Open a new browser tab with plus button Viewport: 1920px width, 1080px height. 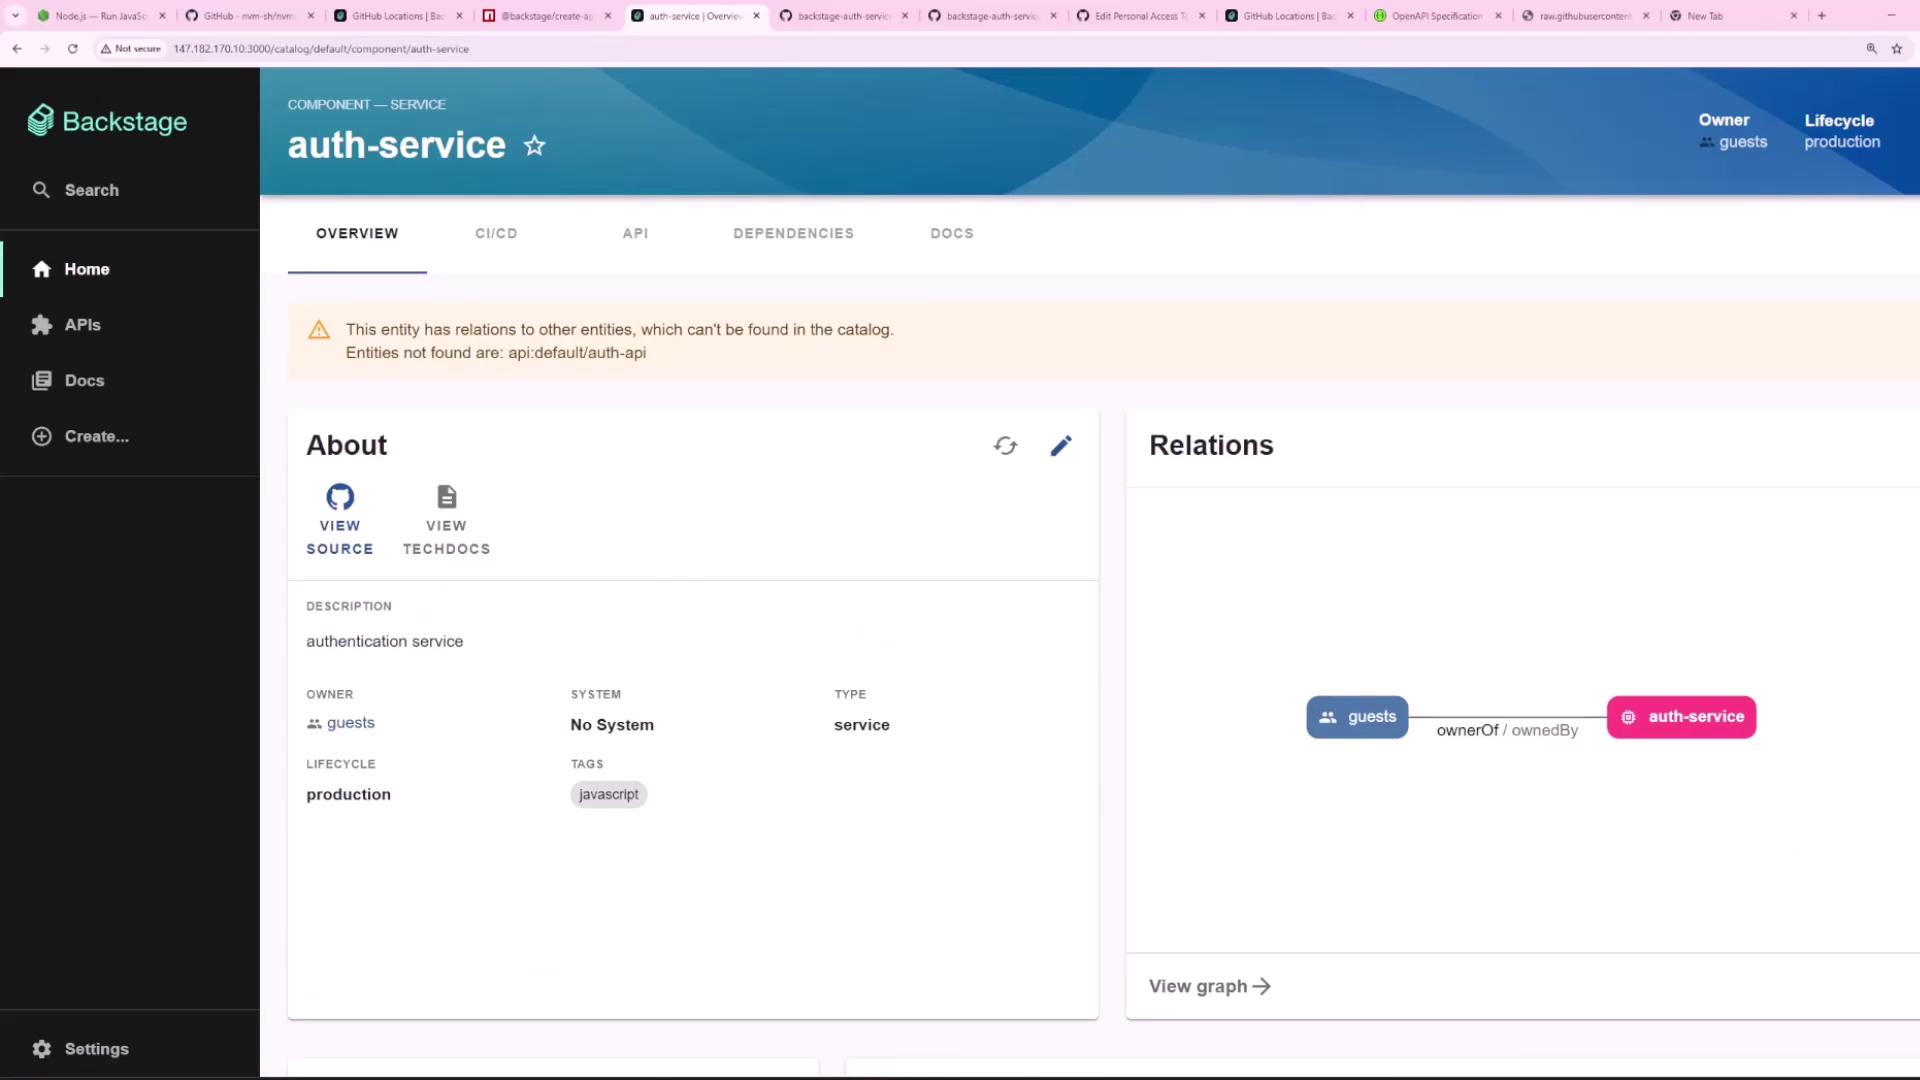pyautogui.click(x=1822, y=16)
